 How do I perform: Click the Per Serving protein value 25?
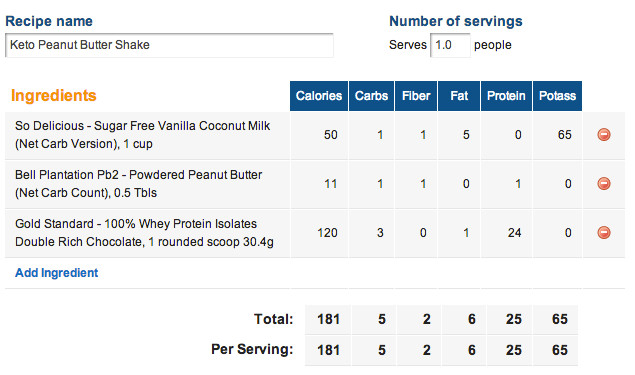514,350
